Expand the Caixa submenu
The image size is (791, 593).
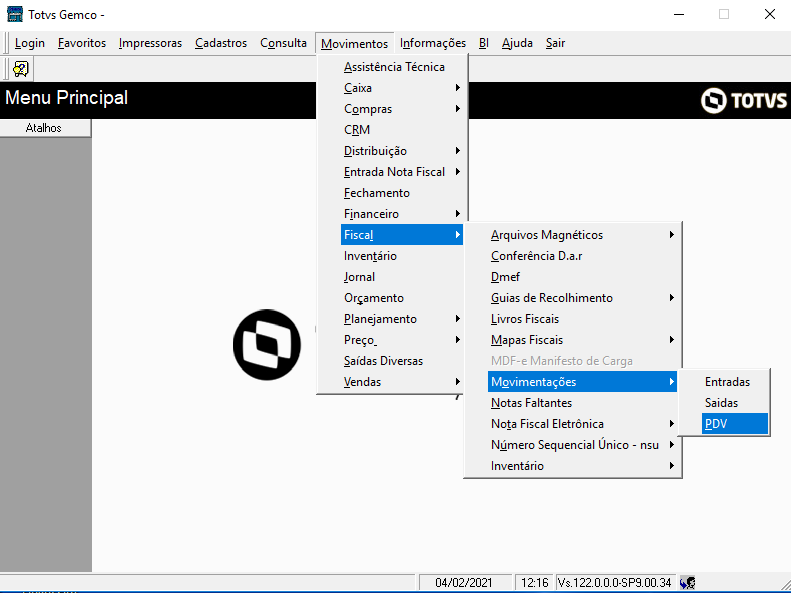(402, 88)
